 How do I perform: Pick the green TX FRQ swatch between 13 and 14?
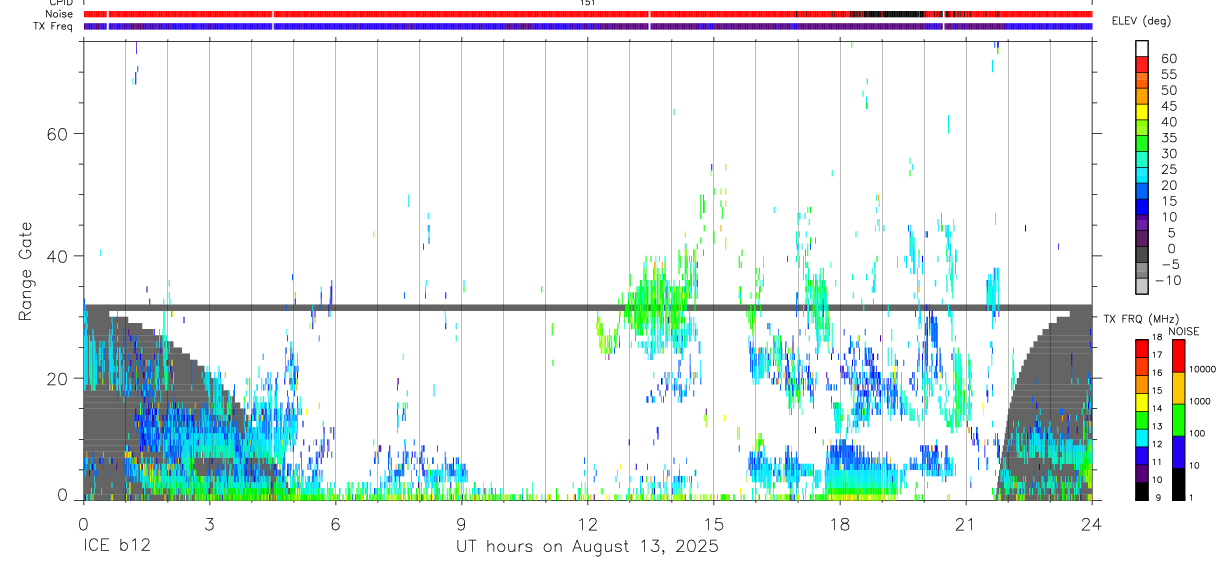pyautogui.click(x=1142, y=419)
